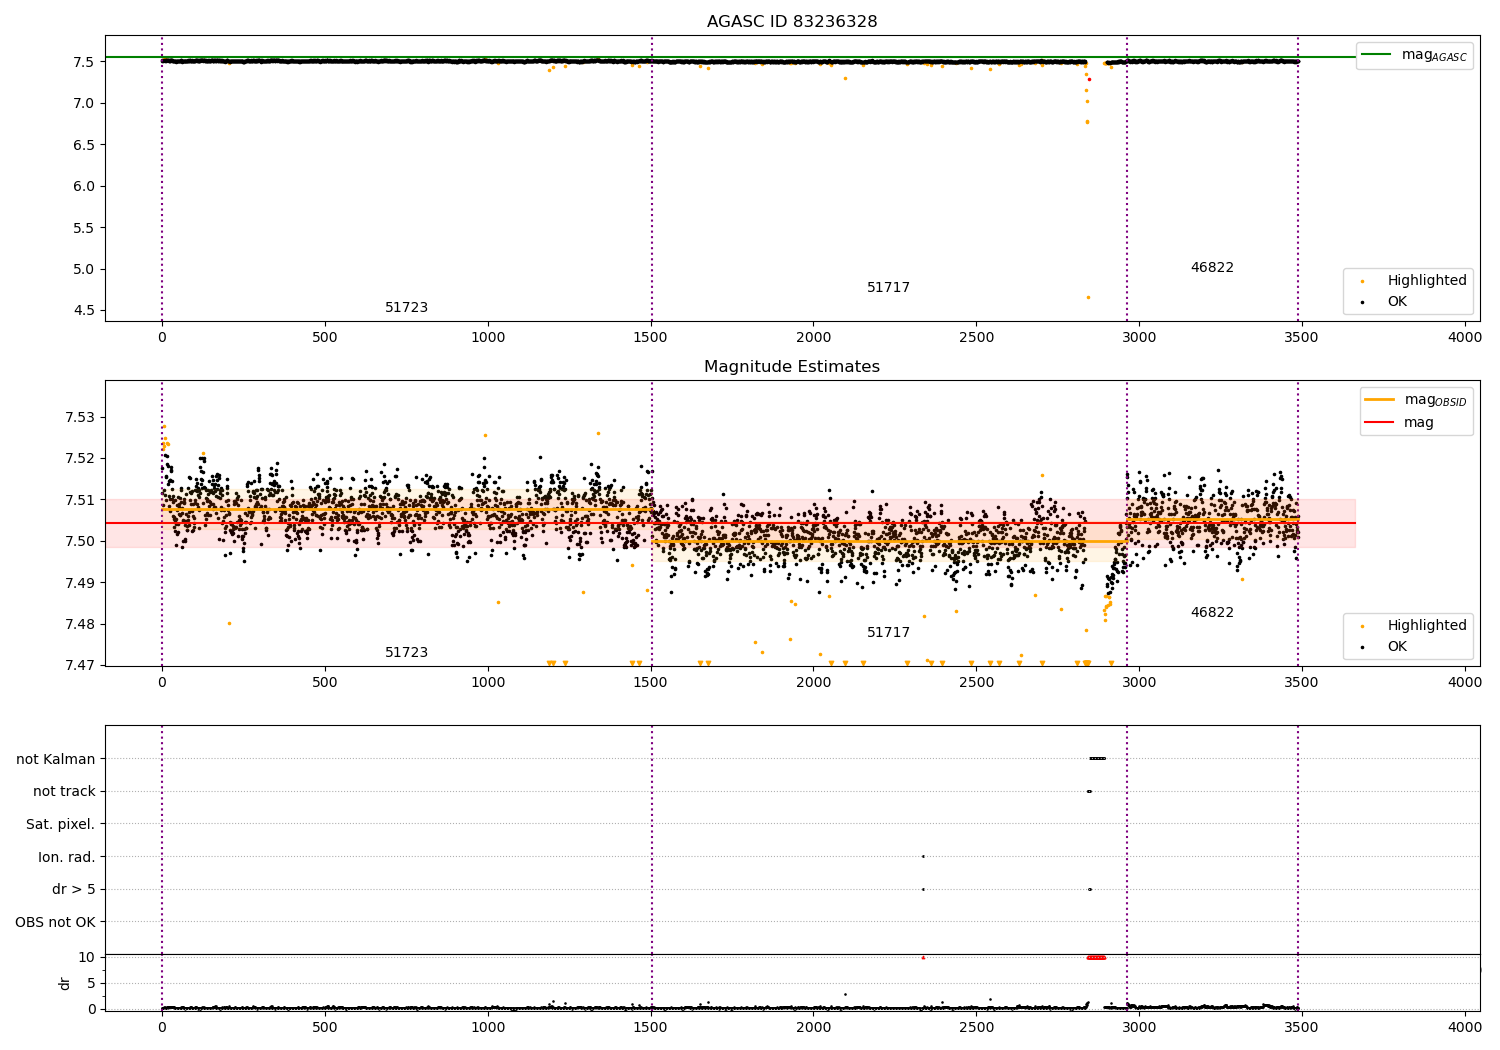
Task: Select Highlighted legend entry in top plot
Action: (x=1426, y=281)
